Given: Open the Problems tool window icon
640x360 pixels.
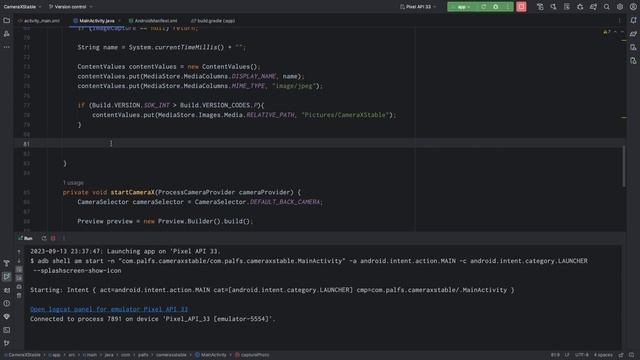Looking at the screenshot, I should [7, 303].
